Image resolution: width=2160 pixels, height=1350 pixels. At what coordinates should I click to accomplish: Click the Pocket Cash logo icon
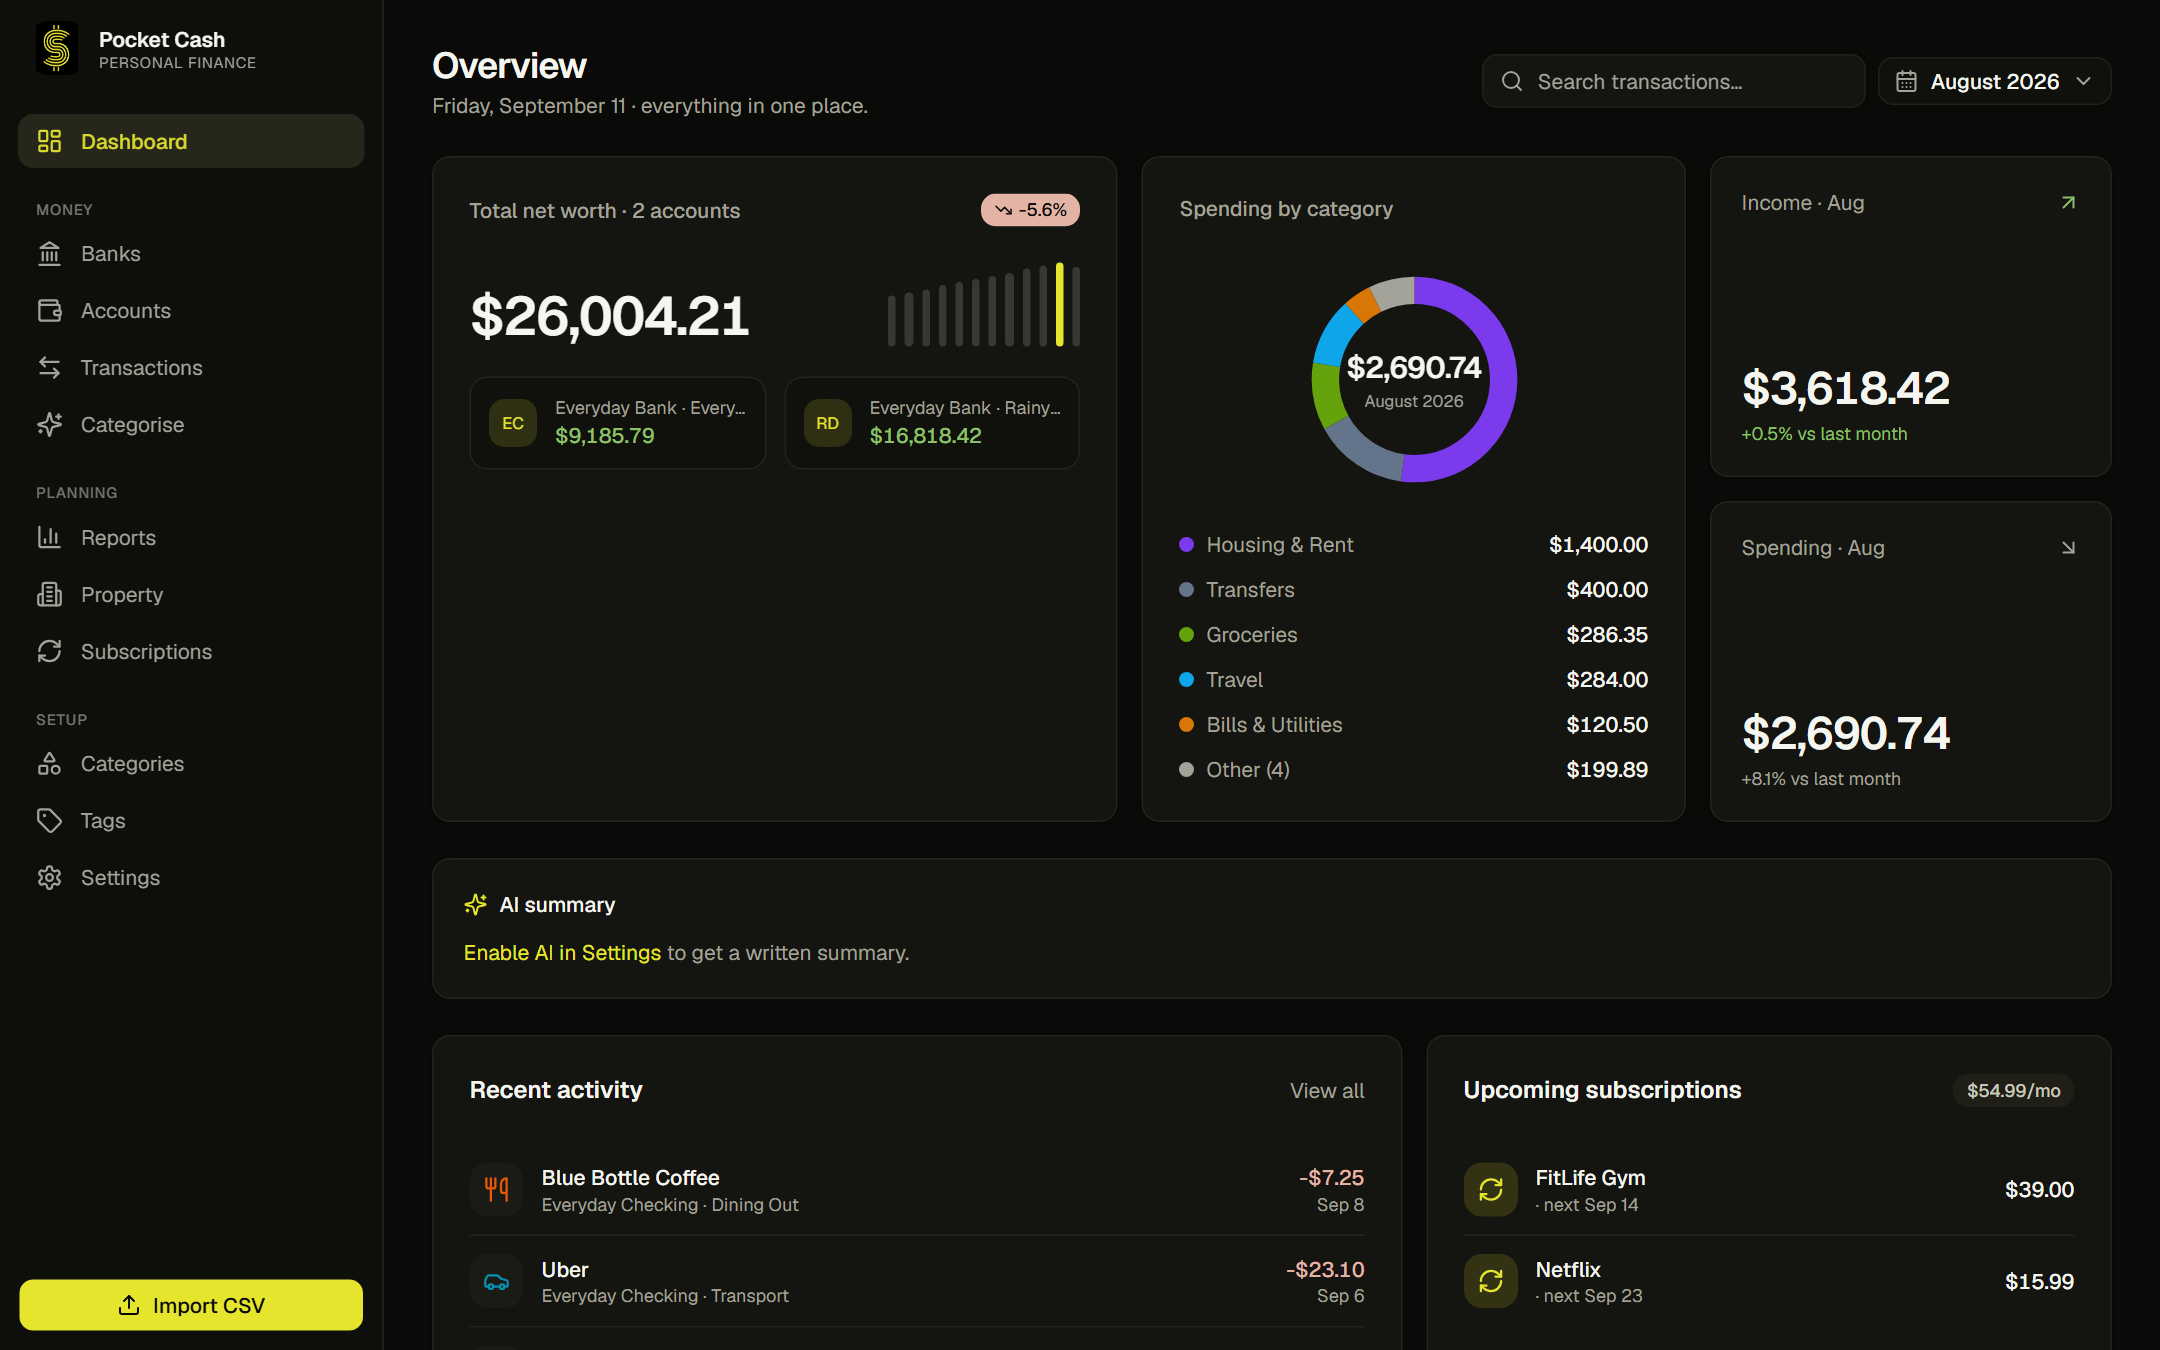[x=57, y=49]
